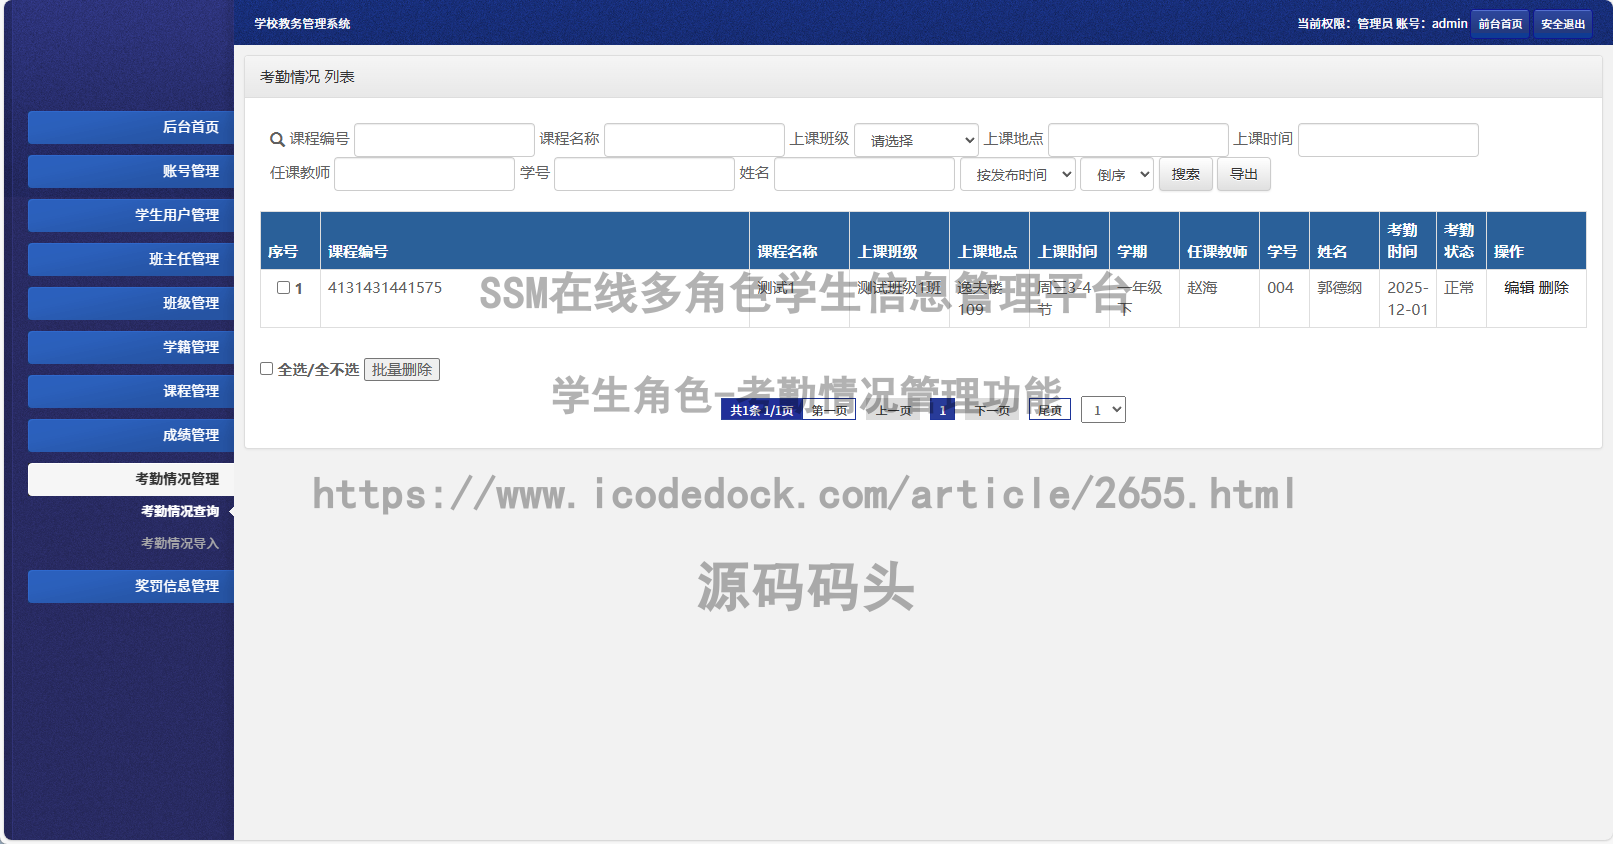Click the Delete link for row 1
This screenshot has width=1613, height=844.
click(1553, 288)
